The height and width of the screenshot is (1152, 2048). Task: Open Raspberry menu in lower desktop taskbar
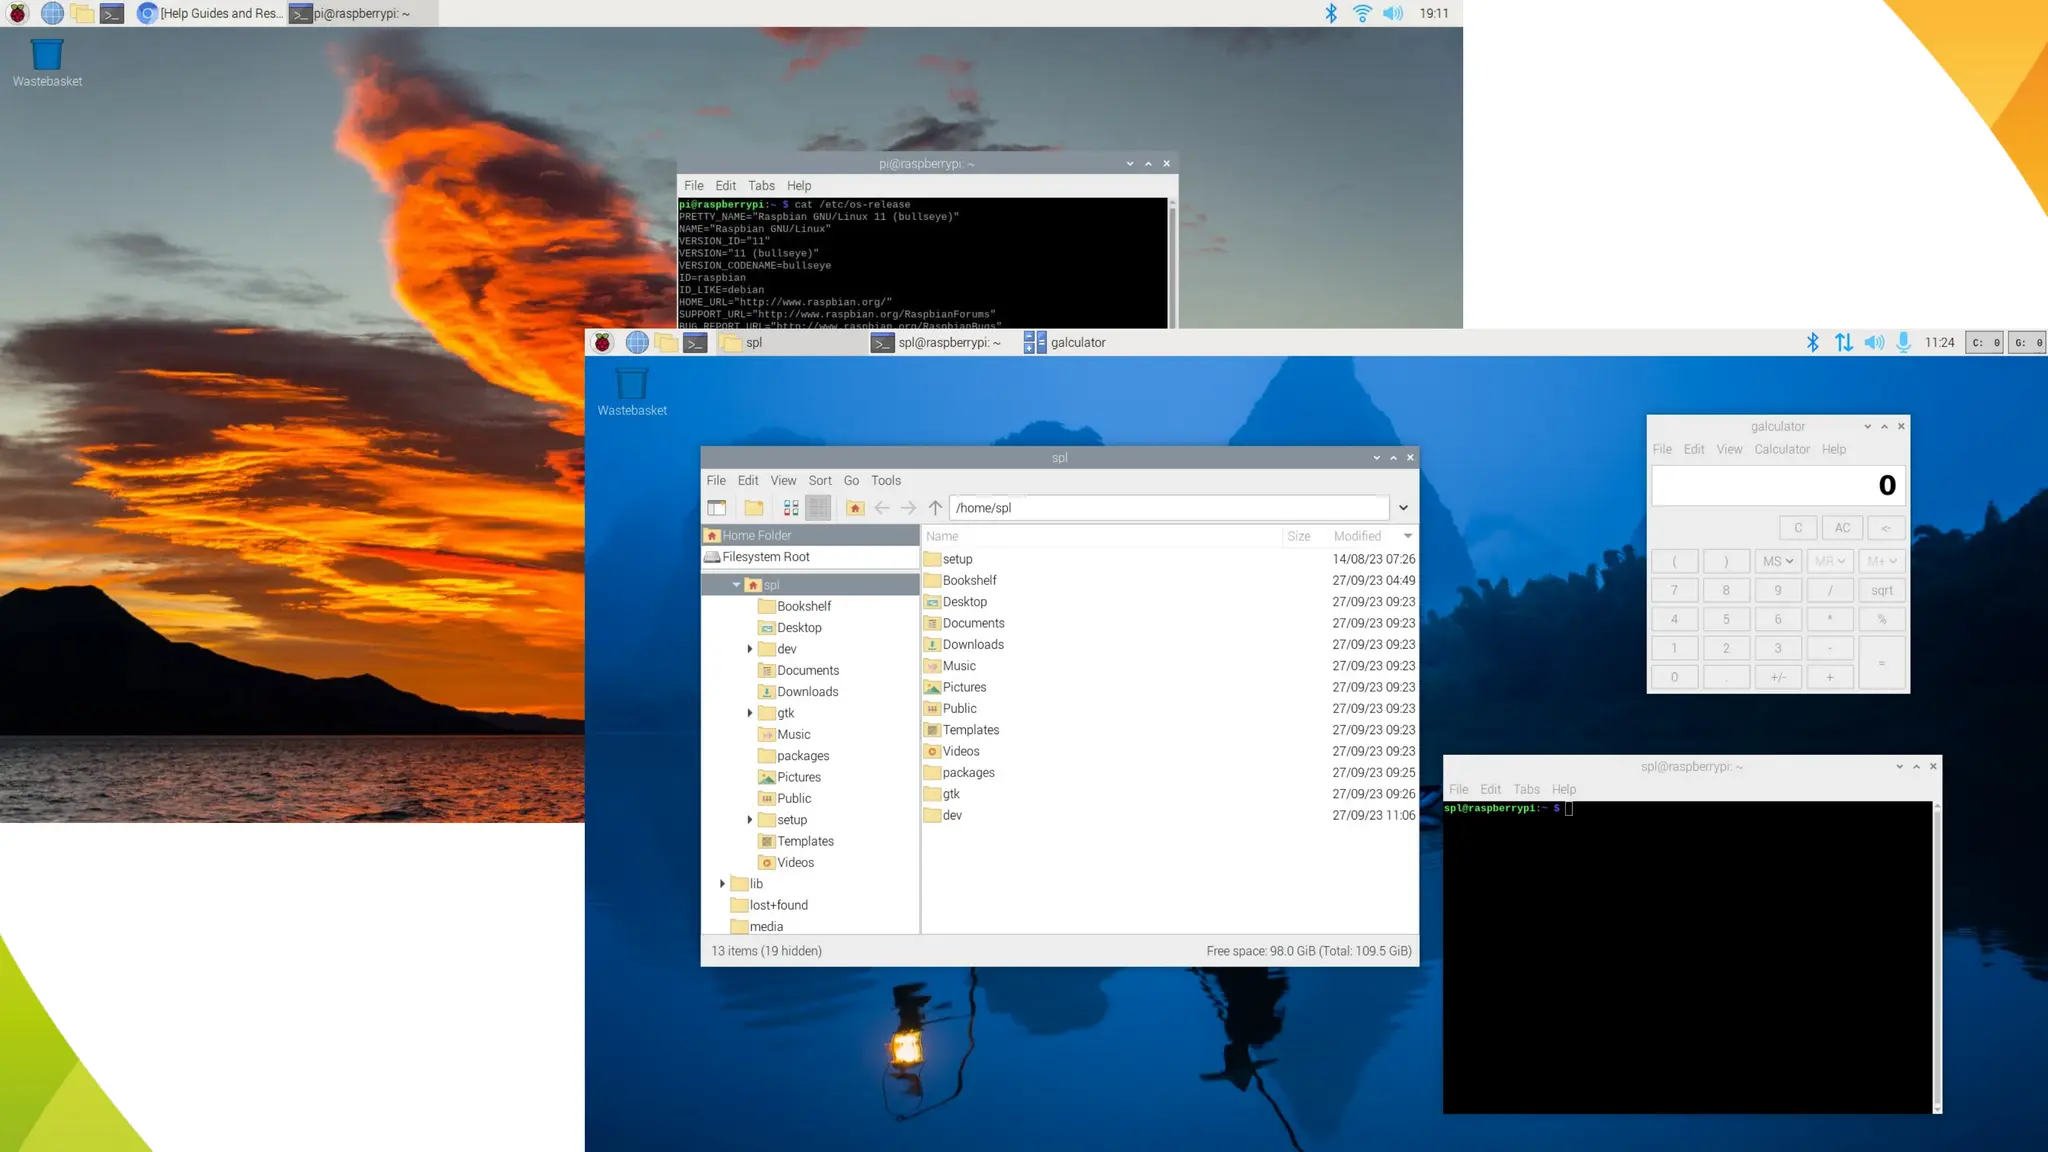[x=602, y=342]
